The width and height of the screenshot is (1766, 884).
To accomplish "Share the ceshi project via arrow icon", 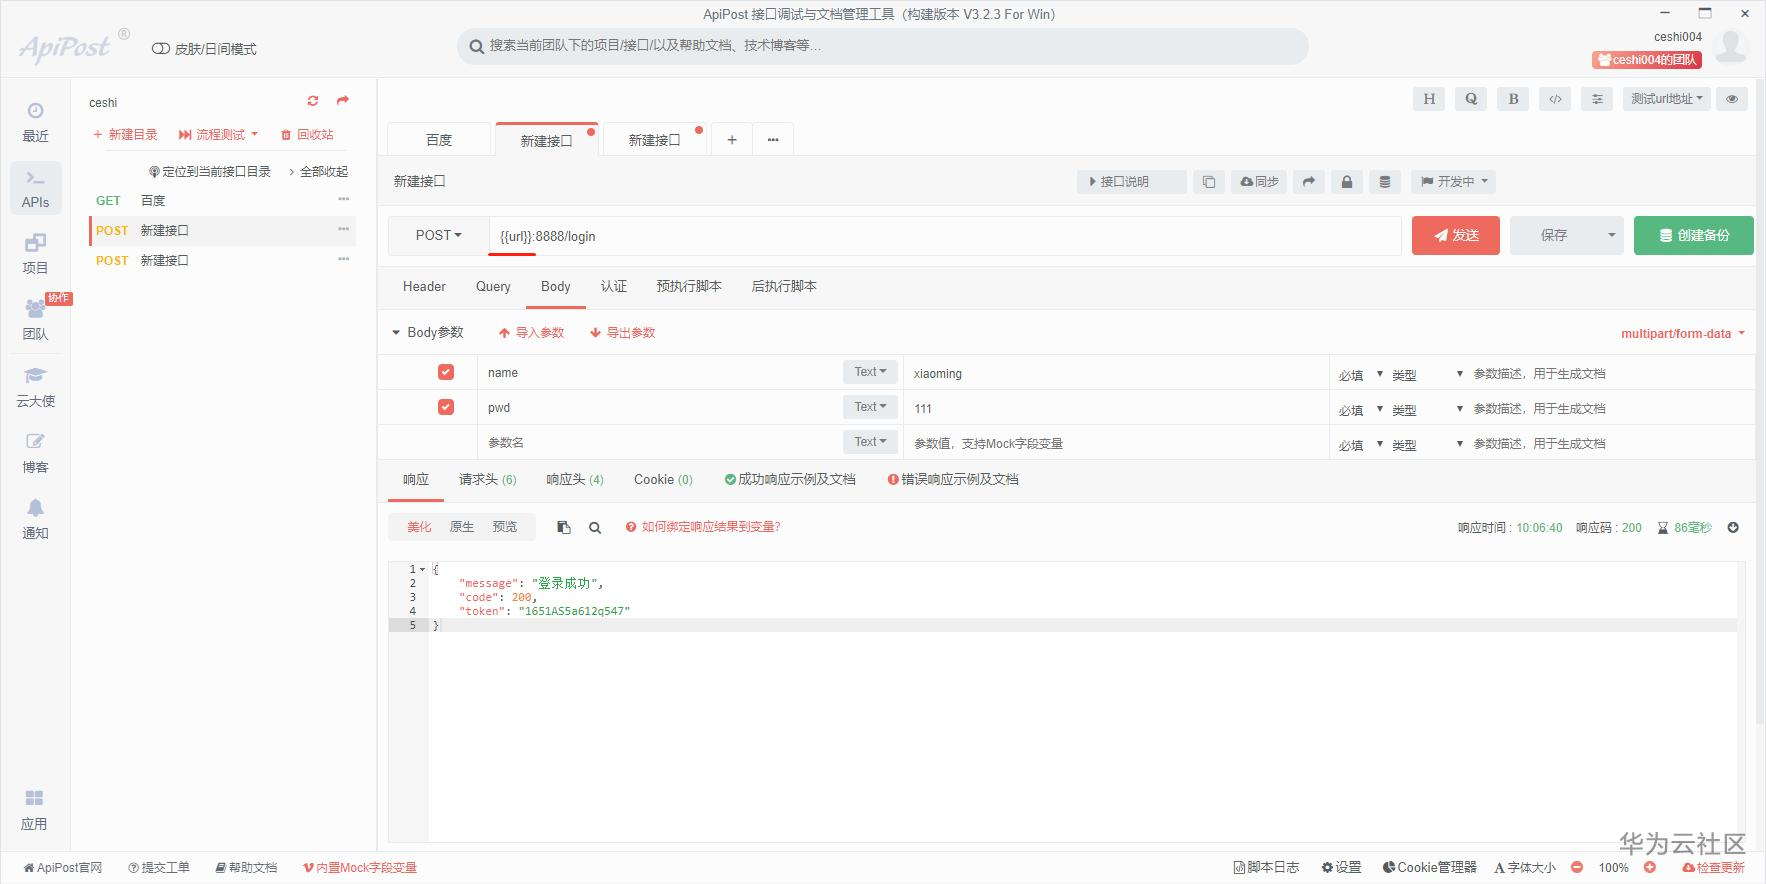I will tap(343, 101).
